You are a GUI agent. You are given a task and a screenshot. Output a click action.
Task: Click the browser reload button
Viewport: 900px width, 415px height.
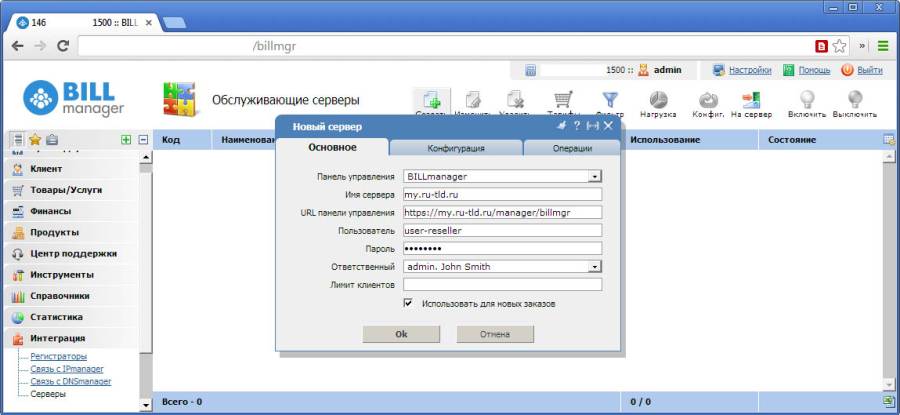63,46
